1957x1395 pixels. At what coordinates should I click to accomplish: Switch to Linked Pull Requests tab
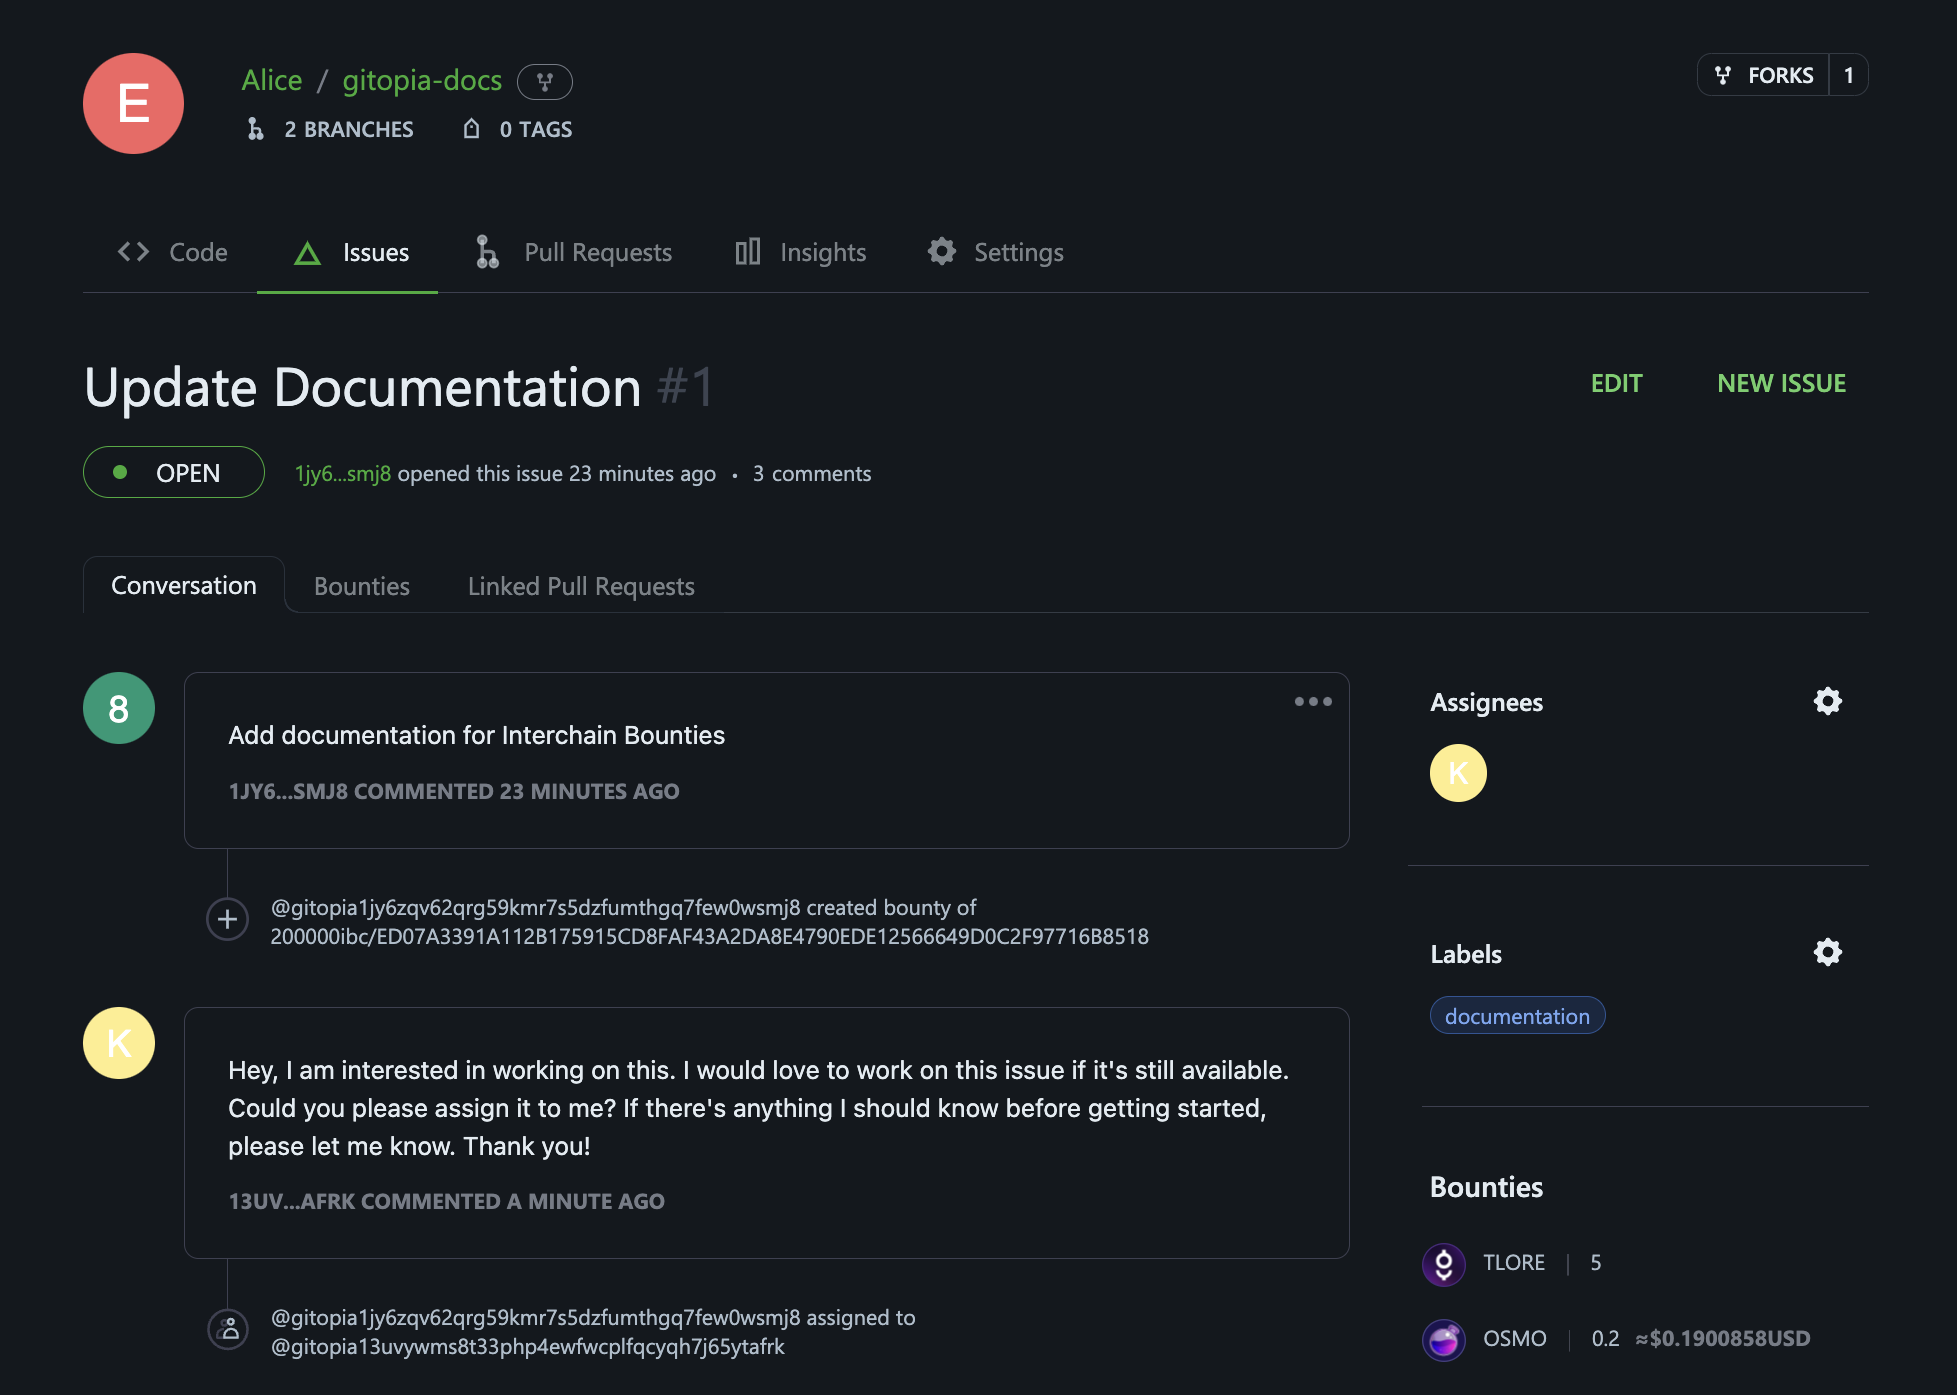(581, 586)
